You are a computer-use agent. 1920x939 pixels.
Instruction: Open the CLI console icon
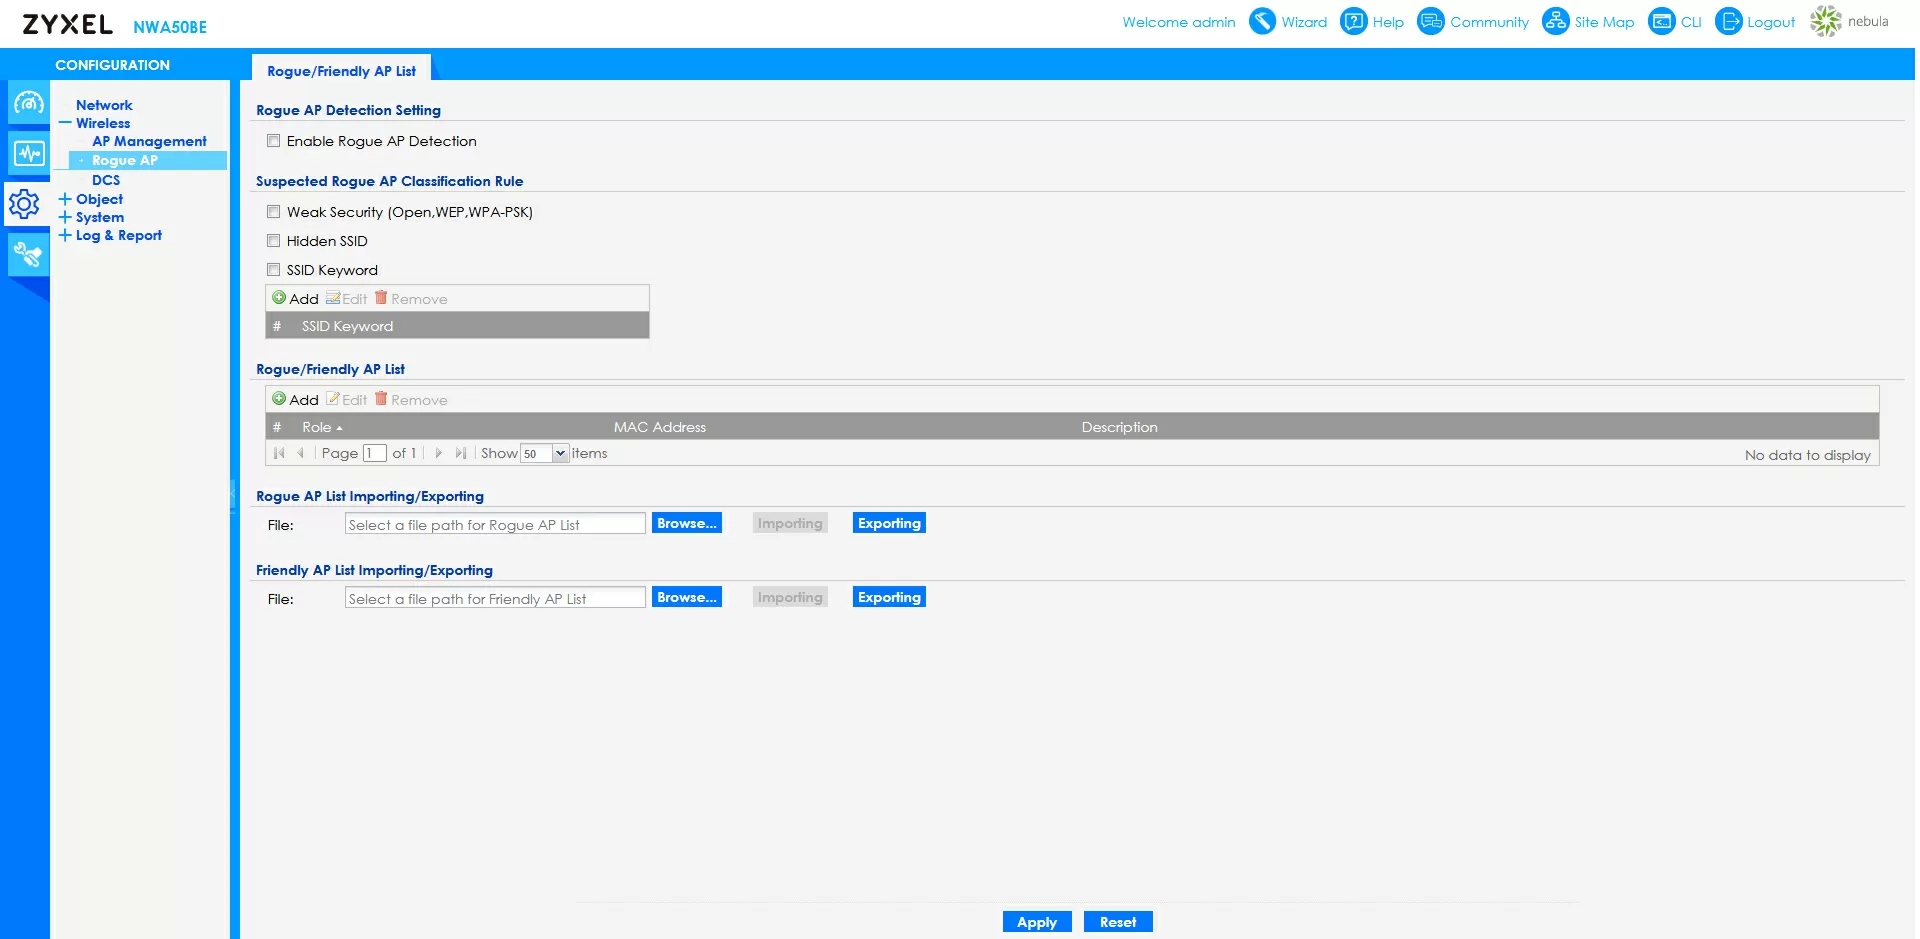1661,21
